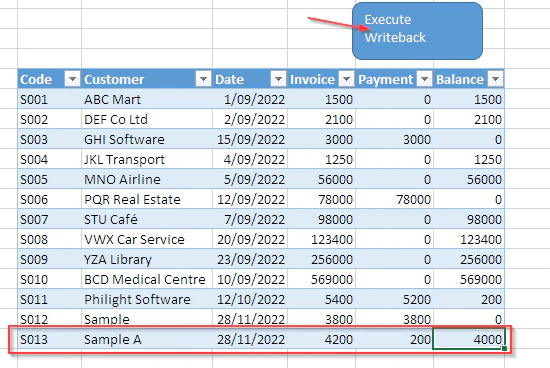Select the Sample A customer cell
550x368 pixels.
pyautogui.click(x=147, y=339)
